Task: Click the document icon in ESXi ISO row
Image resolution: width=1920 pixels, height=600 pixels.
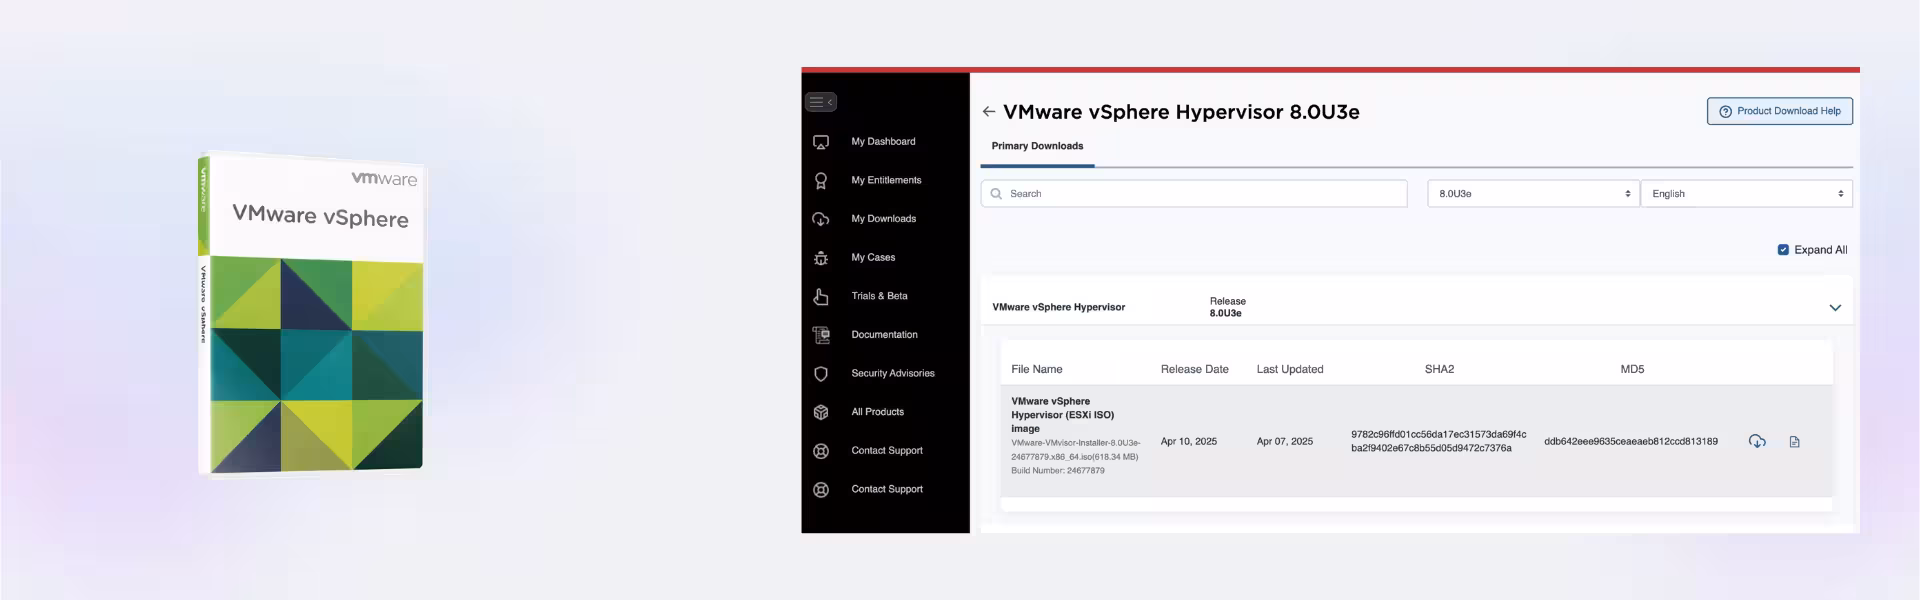Action: tap(1794, 442)
